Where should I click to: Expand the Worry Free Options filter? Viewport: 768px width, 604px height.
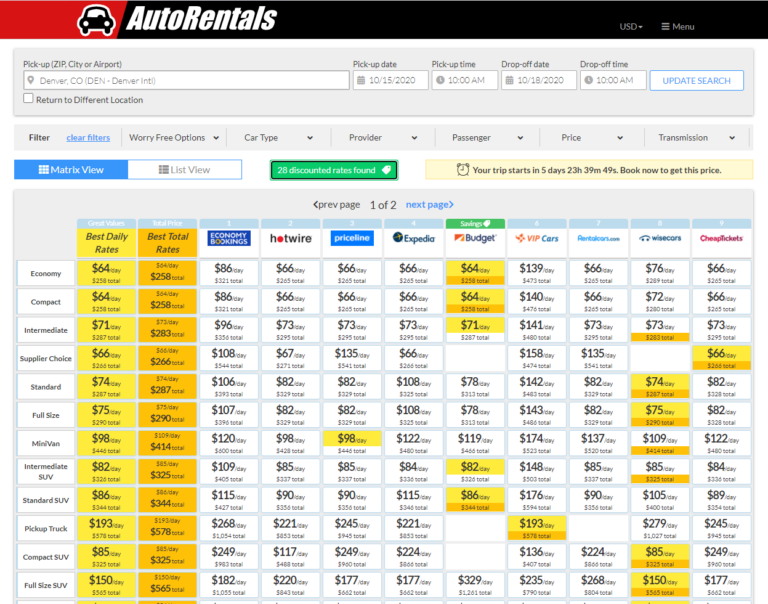coord(174,138)
